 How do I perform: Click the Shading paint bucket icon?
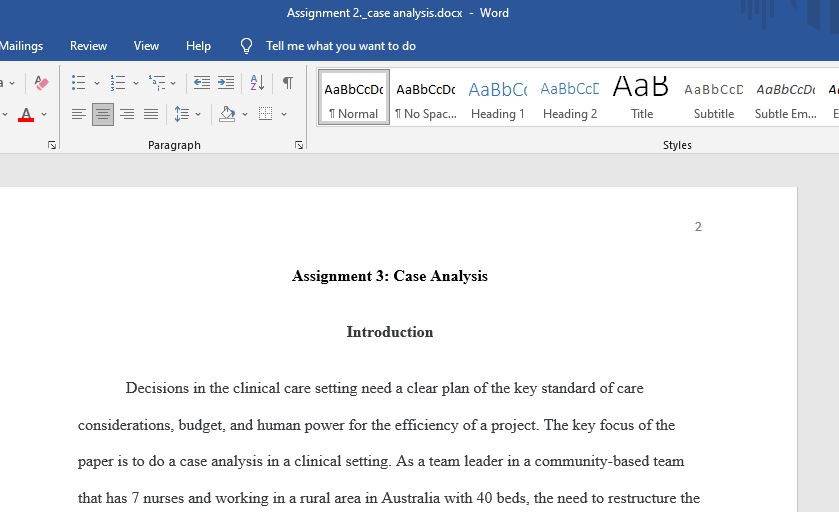227,114
